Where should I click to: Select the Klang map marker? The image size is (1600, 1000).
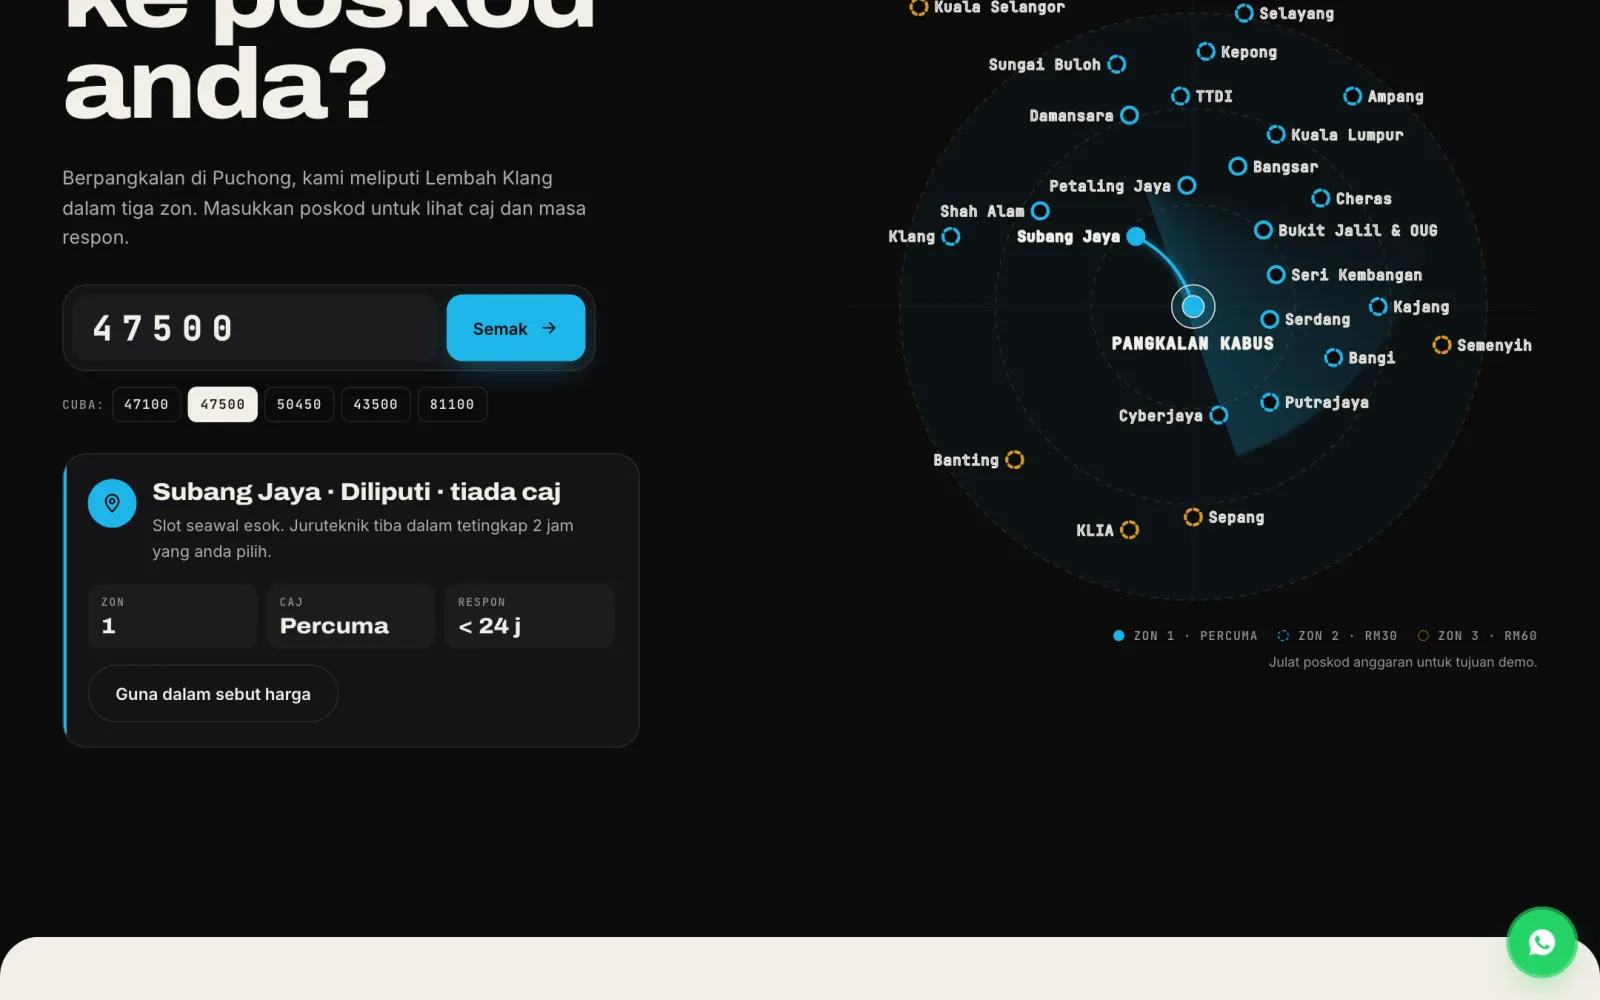(x=951, y=236)
